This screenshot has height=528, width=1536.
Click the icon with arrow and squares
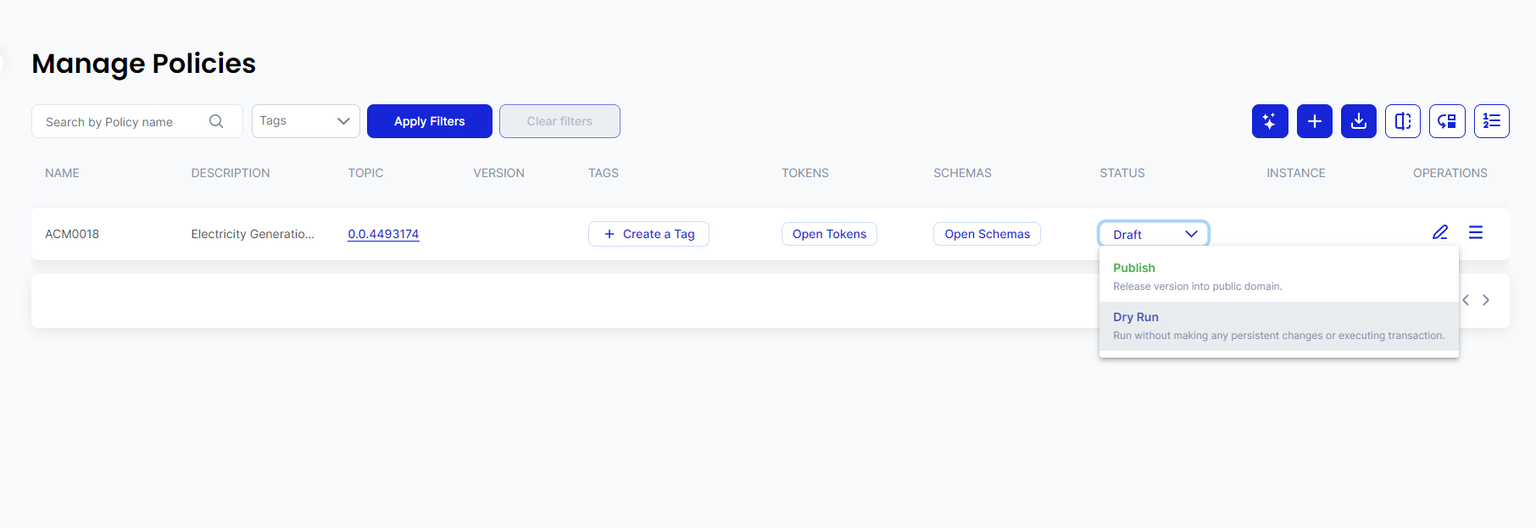point(1447,121)
